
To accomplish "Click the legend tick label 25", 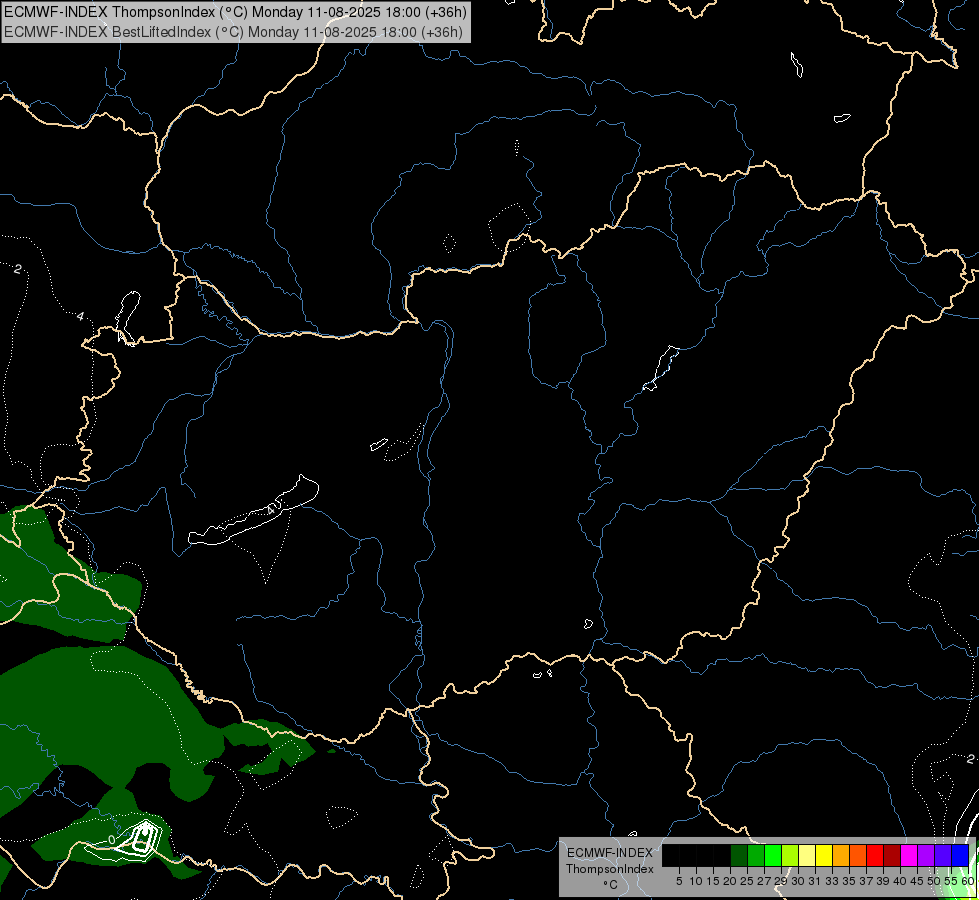I will [747, 881].
